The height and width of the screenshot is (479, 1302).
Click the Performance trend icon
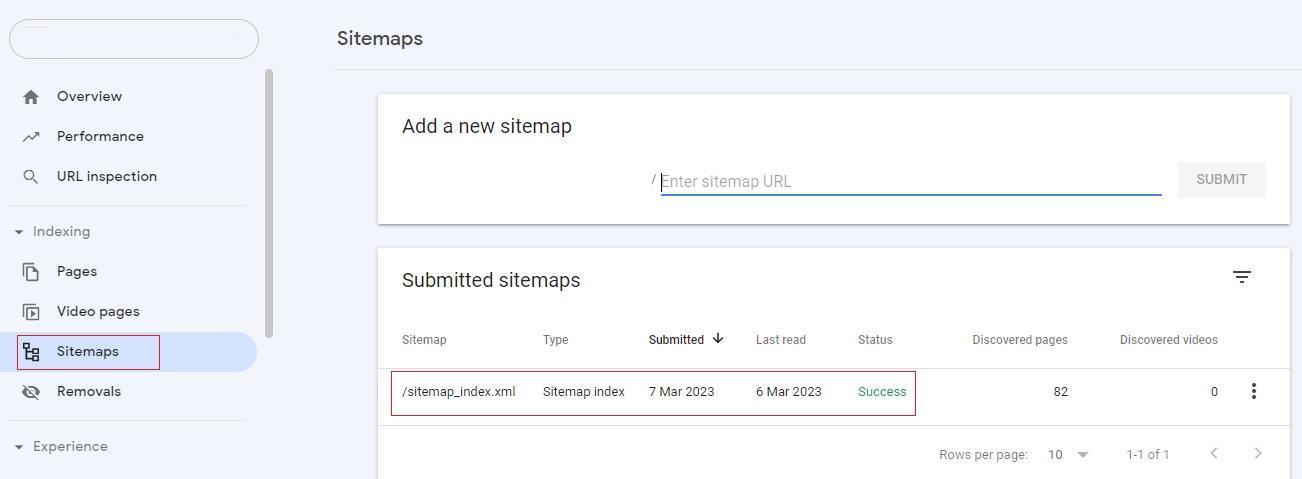click(x=31, y=137)
